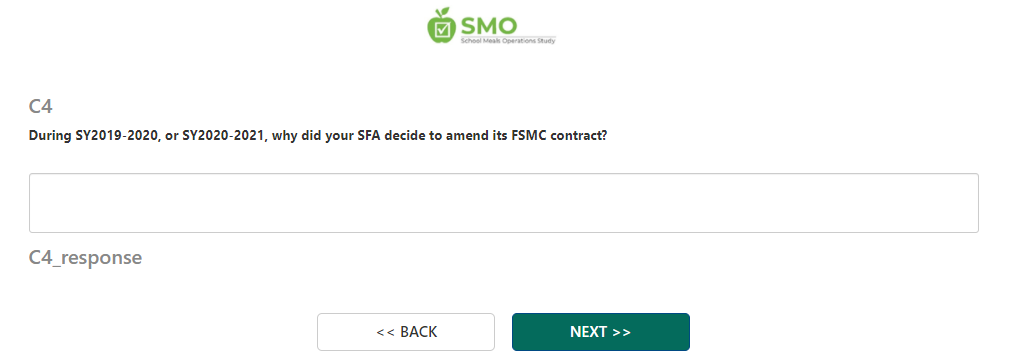Click the right end of the answer field
The image size is (1014, 362).
[970, 203]
